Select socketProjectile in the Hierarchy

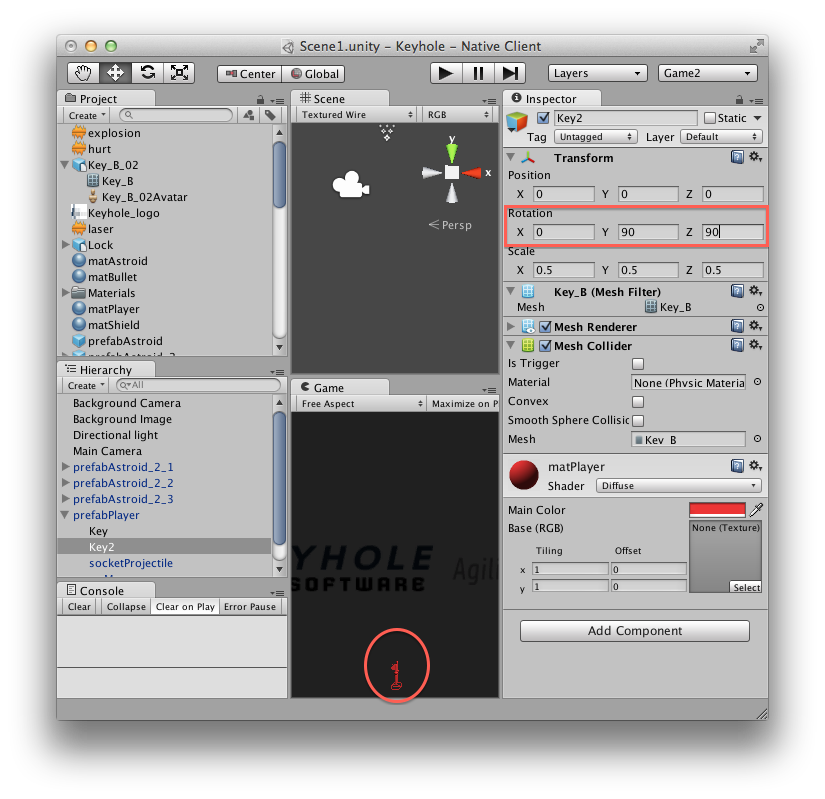coord(130,563)
